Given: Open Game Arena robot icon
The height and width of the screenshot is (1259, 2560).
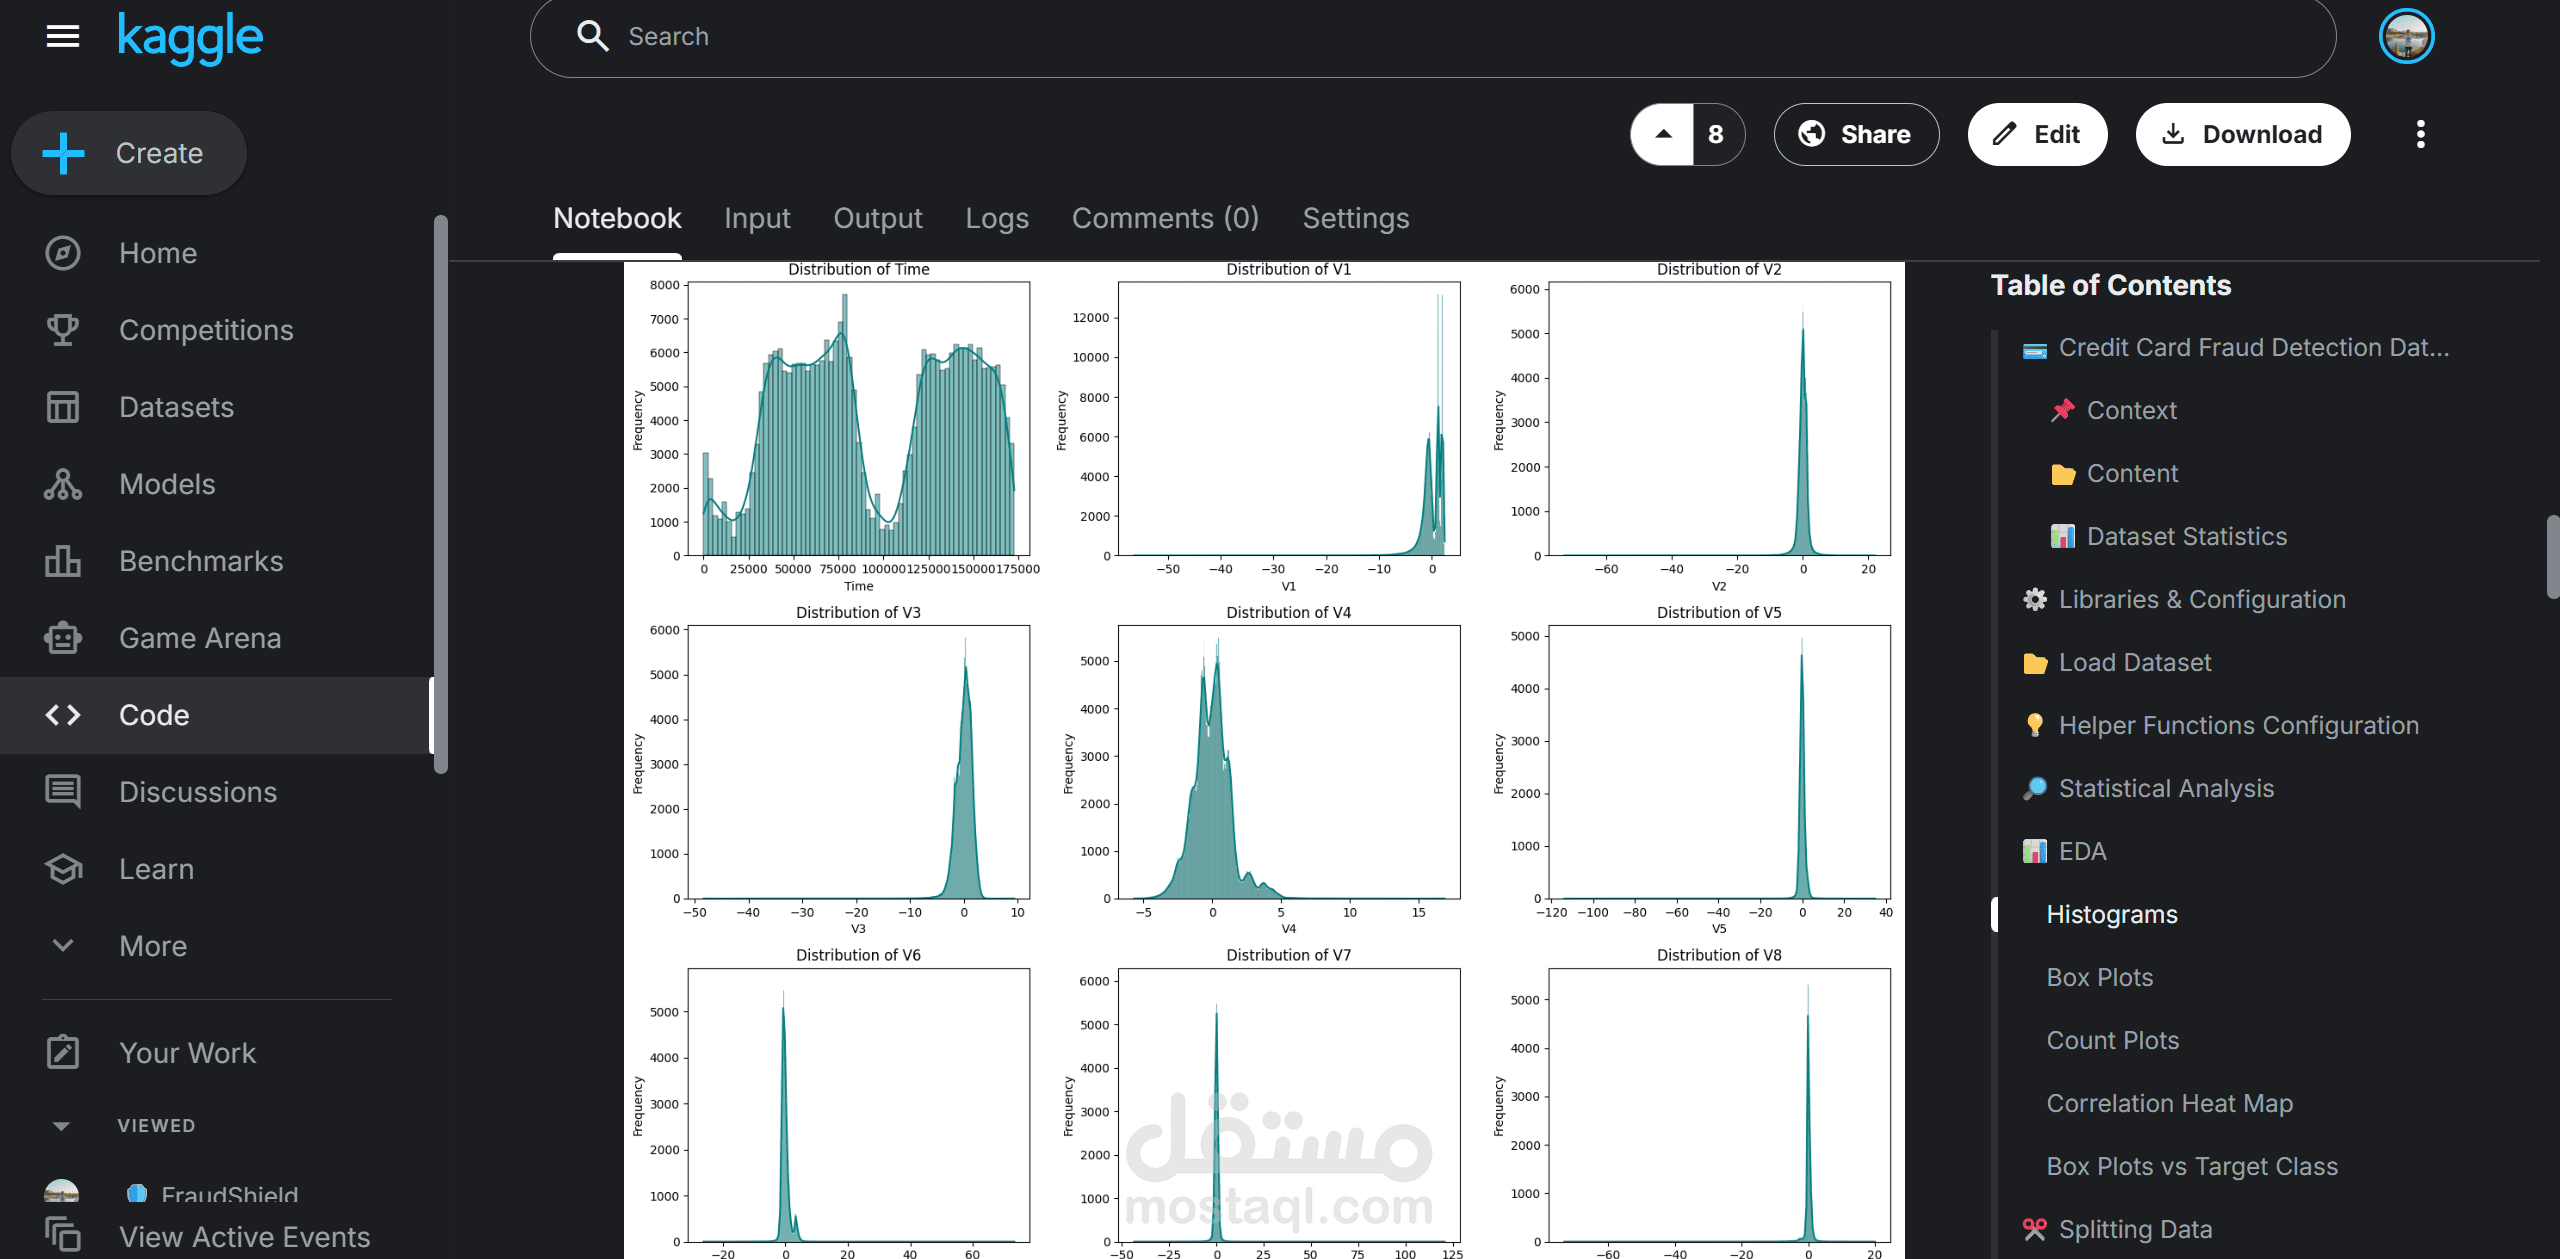Looking at the screenshot, I should pos(63,638).
